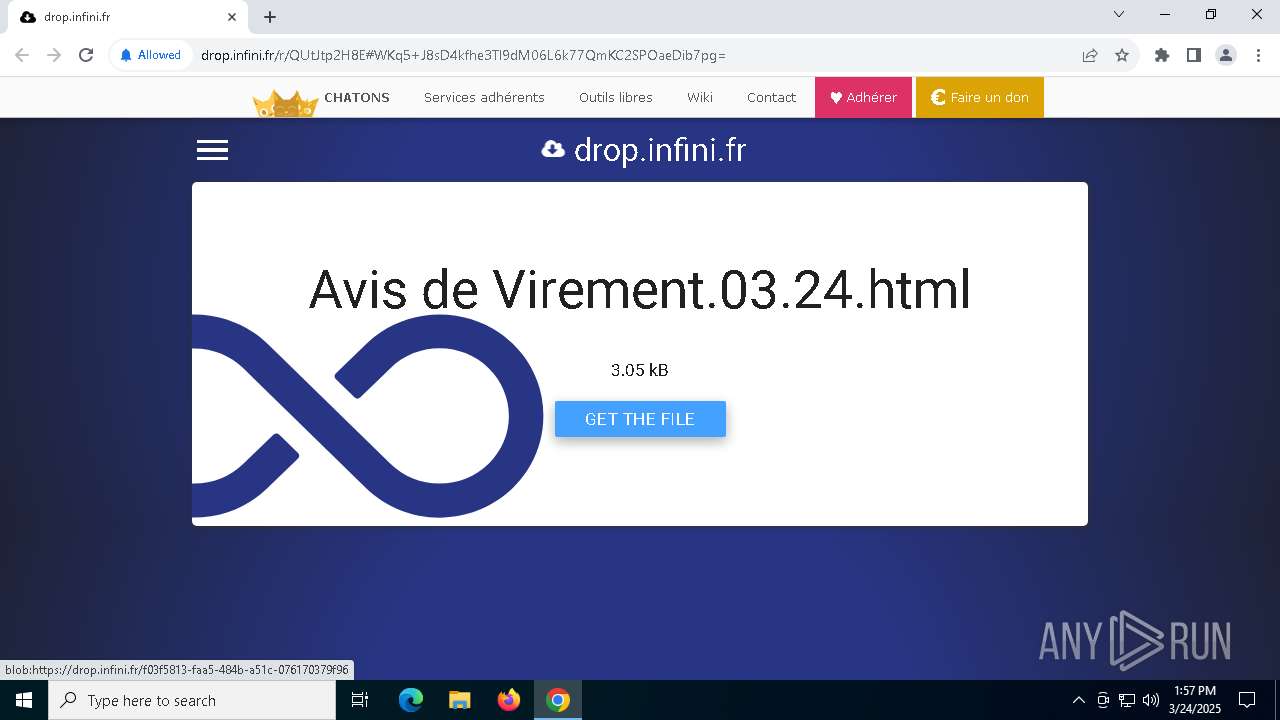Viewport: 1280px width, 720px height.
Task: Click the drop.infini.fr site title text
Action: point(660,150)
